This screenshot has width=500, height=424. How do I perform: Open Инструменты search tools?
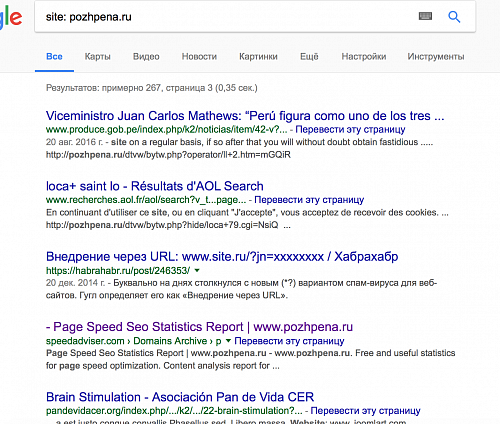coord(436,56)
